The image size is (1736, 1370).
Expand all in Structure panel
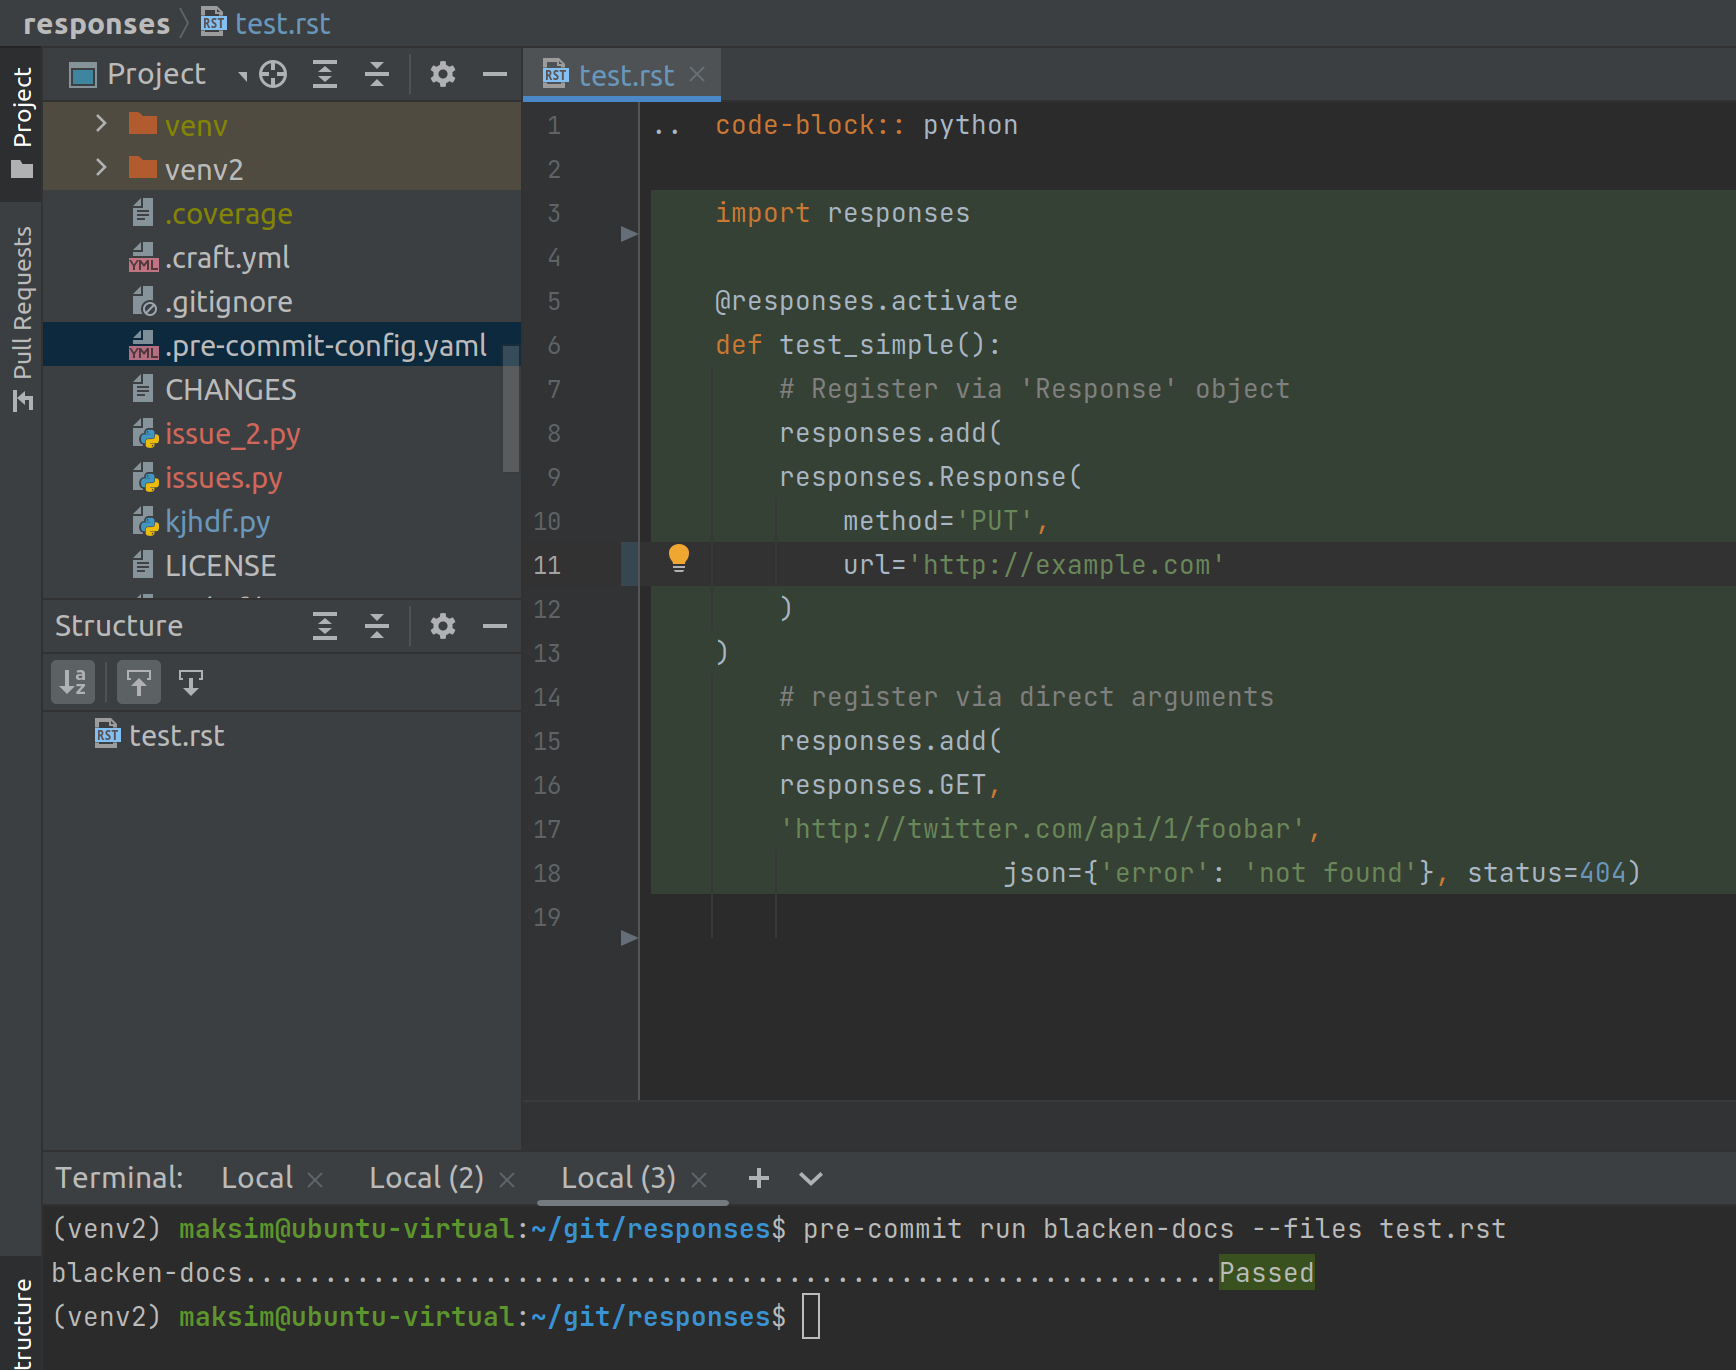pyautogui.click(x=325, y=626)
